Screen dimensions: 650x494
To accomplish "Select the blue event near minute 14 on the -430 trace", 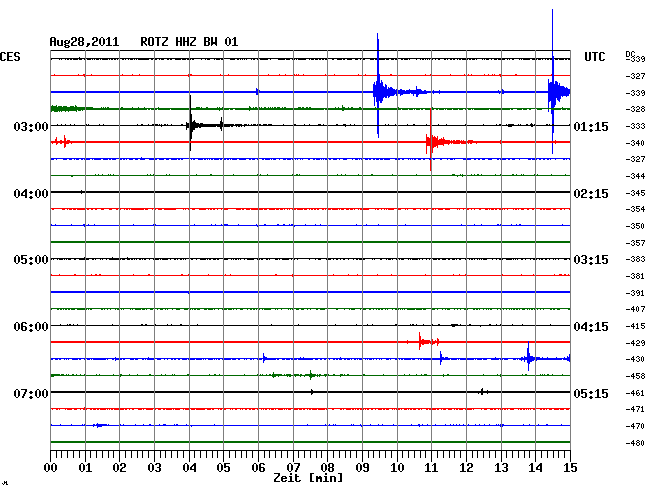I will click(529, 357).
